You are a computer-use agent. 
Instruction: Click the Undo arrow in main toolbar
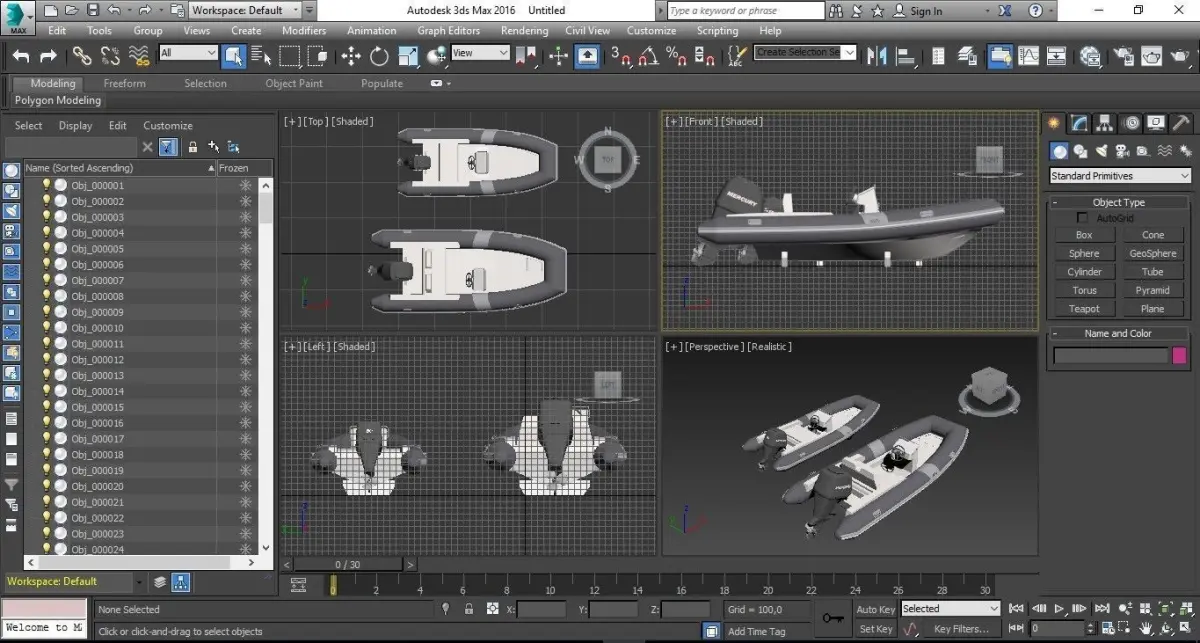coord(21,56)
